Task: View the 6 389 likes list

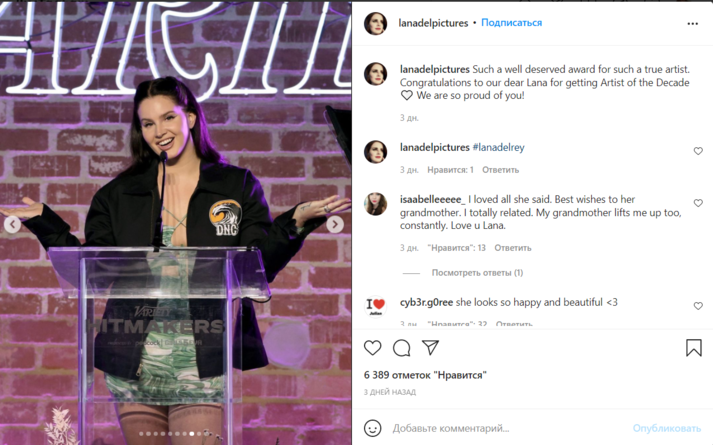Action: click(x=425, y=375)
